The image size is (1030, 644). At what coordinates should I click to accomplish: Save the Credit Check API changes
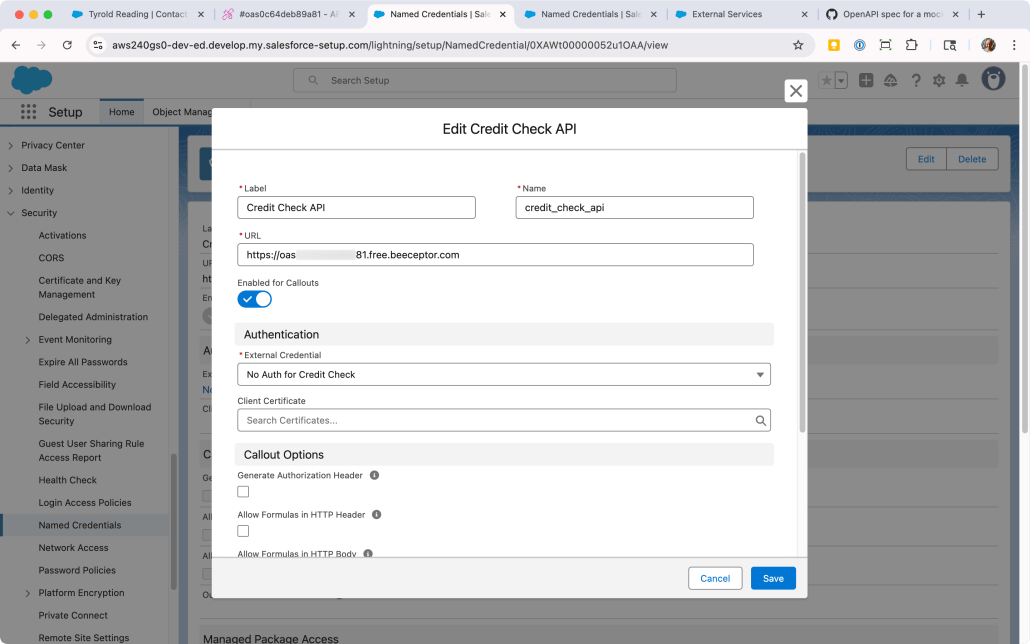pos(772,578)
